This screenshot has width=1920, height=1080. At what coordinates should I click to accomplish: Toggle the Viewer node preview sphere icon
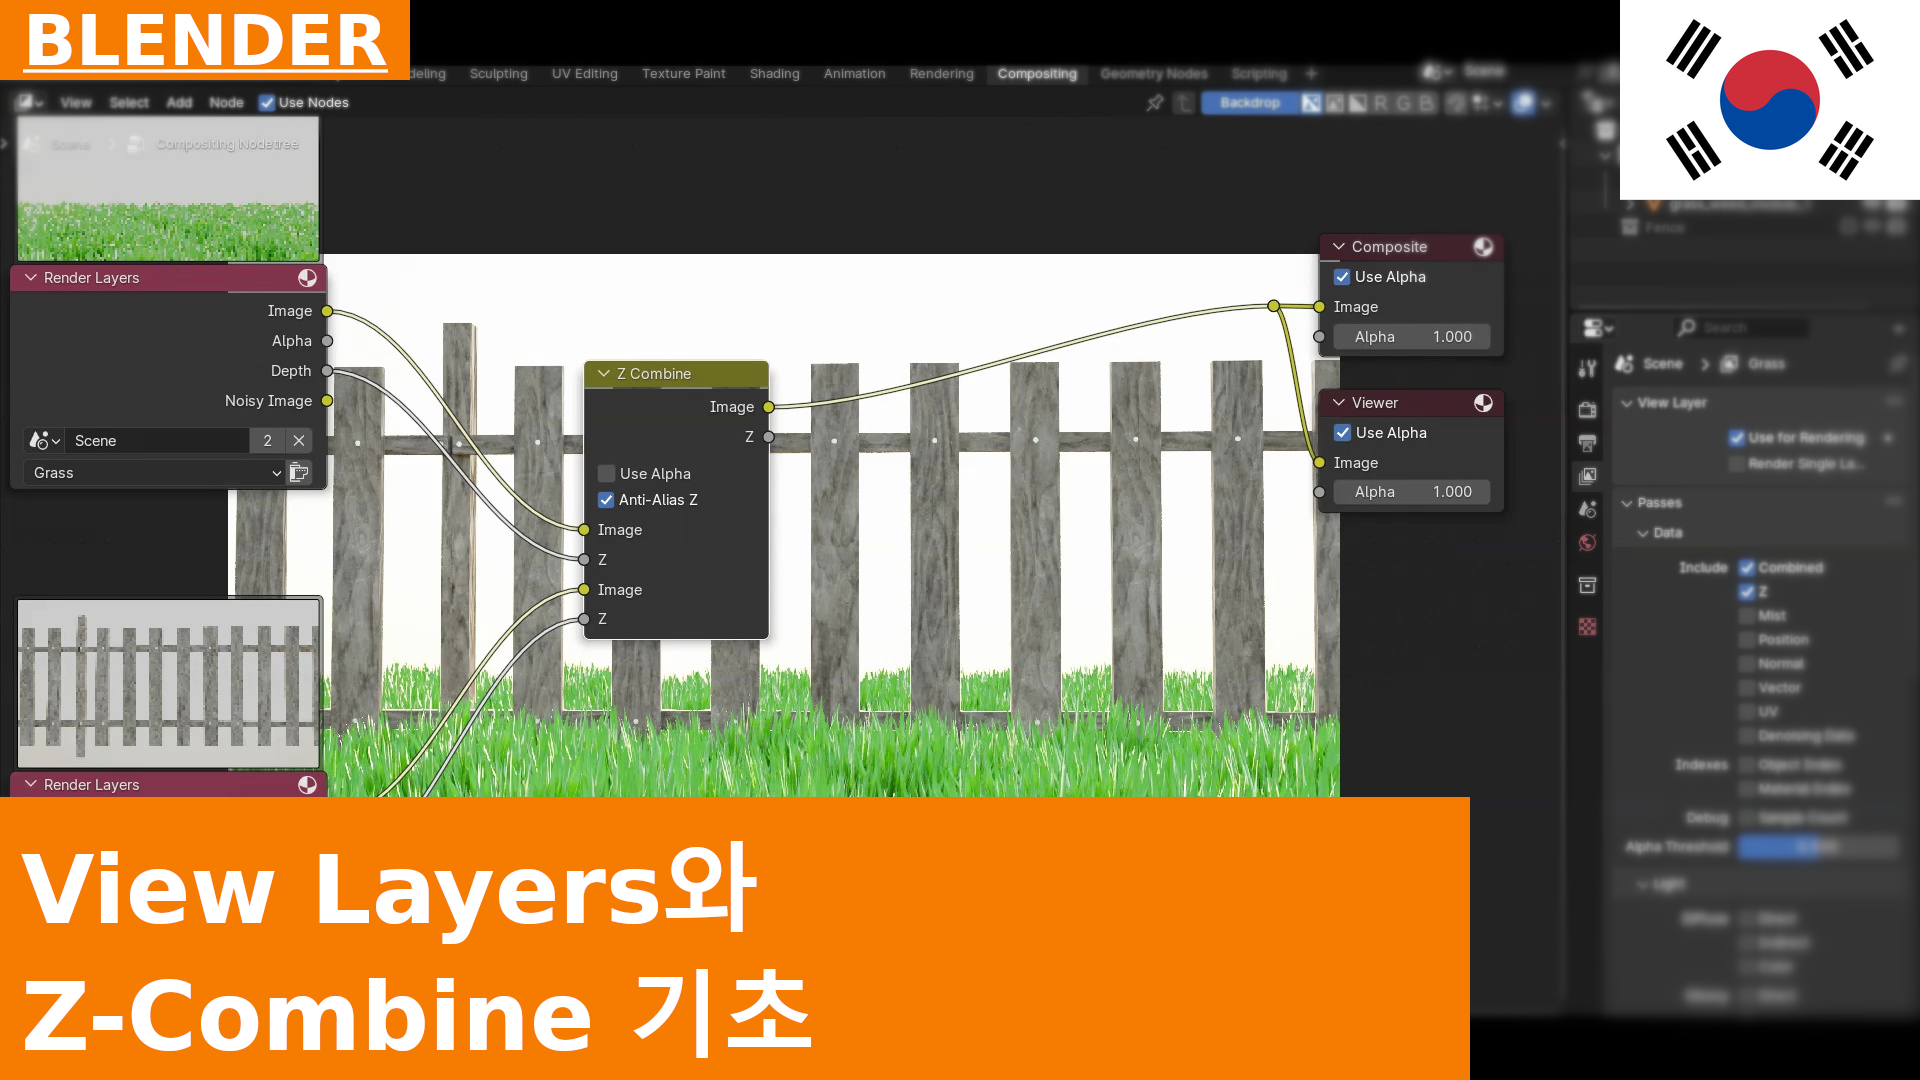coord(1483,403)
